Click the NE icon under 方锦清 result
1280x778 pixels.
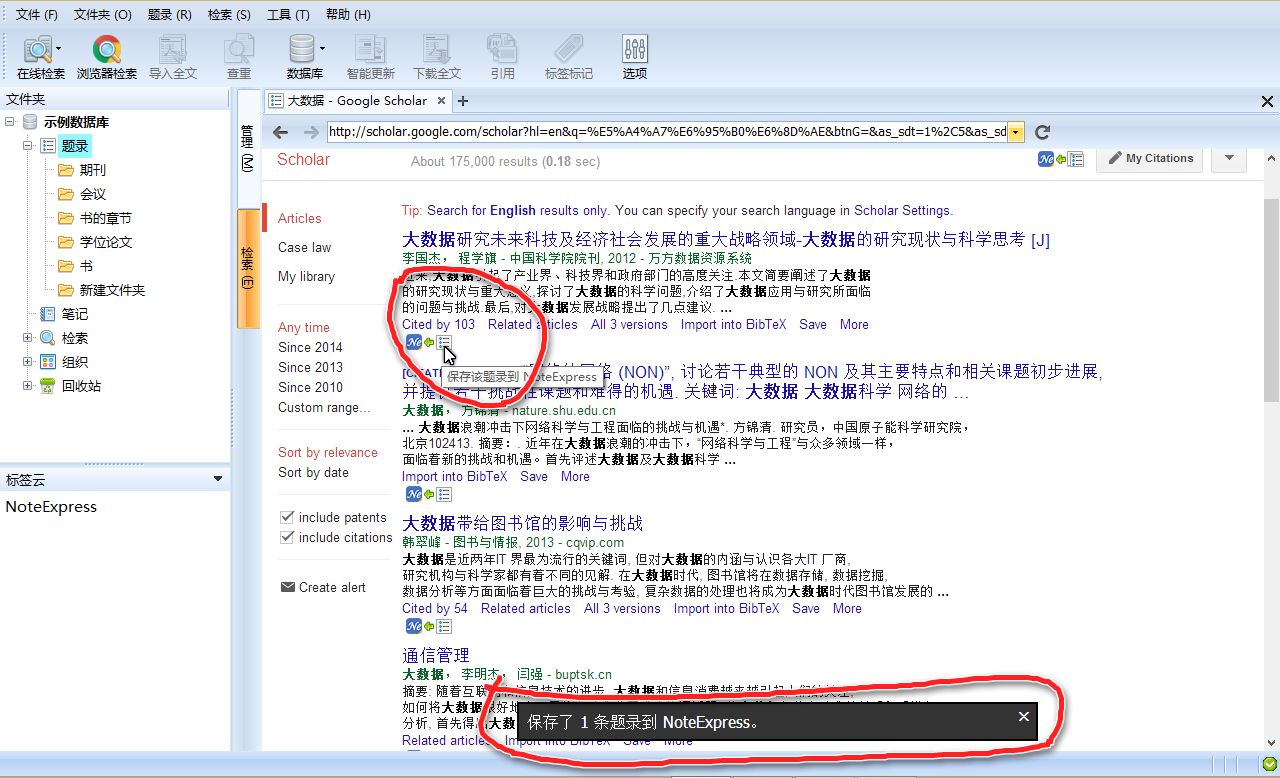[x=414, y=494]
